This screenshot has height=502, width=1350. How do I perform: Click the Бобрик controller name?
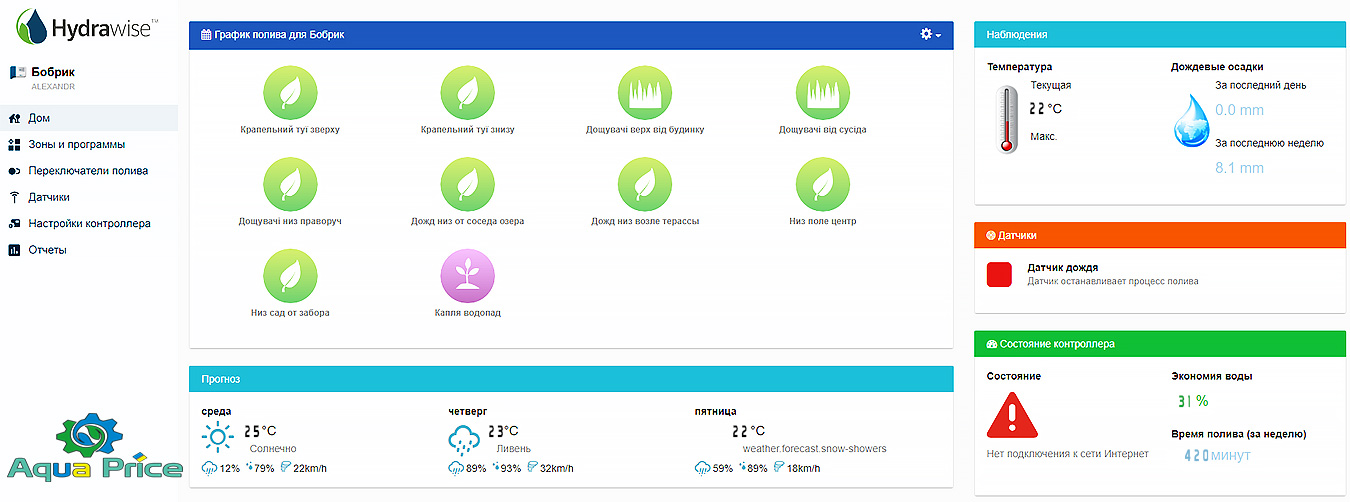[x=53, y=72]
